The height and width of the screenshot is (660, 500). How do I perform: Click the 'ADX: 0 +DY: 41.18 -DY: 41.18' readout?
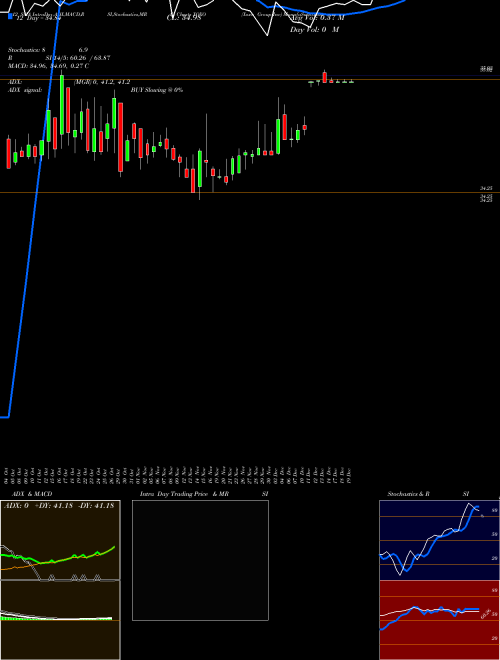(x=59, y=506)
